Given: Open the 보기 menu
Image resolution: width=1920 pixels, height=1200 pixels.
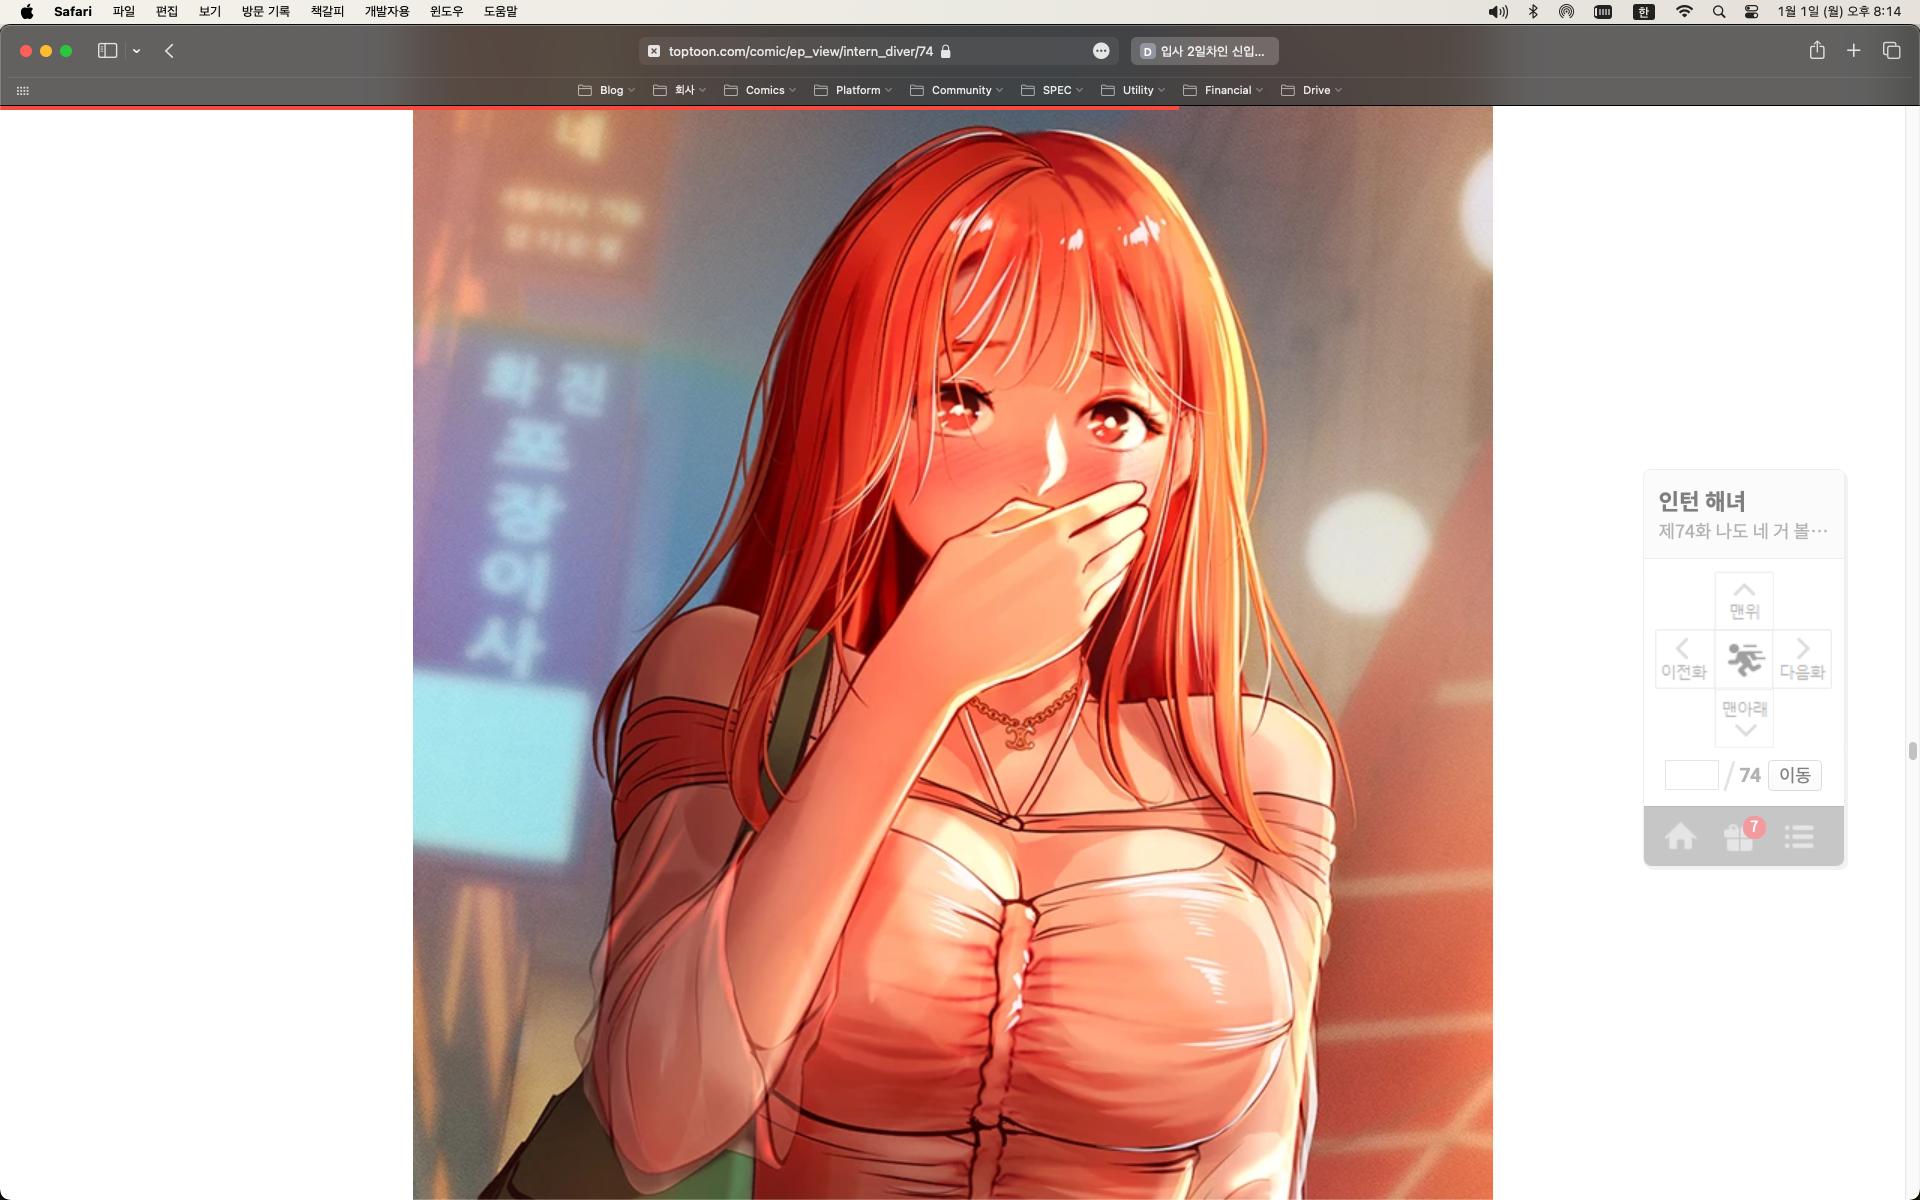Looking at the screenshot, I should [x=210, y=12].
